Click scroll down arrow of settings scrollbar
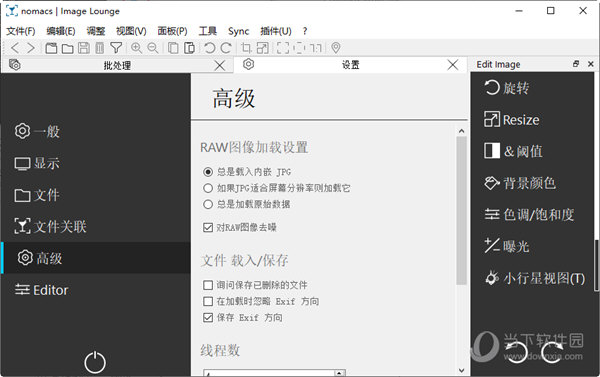Screen dimensions: 600x377 coord(461,370)
